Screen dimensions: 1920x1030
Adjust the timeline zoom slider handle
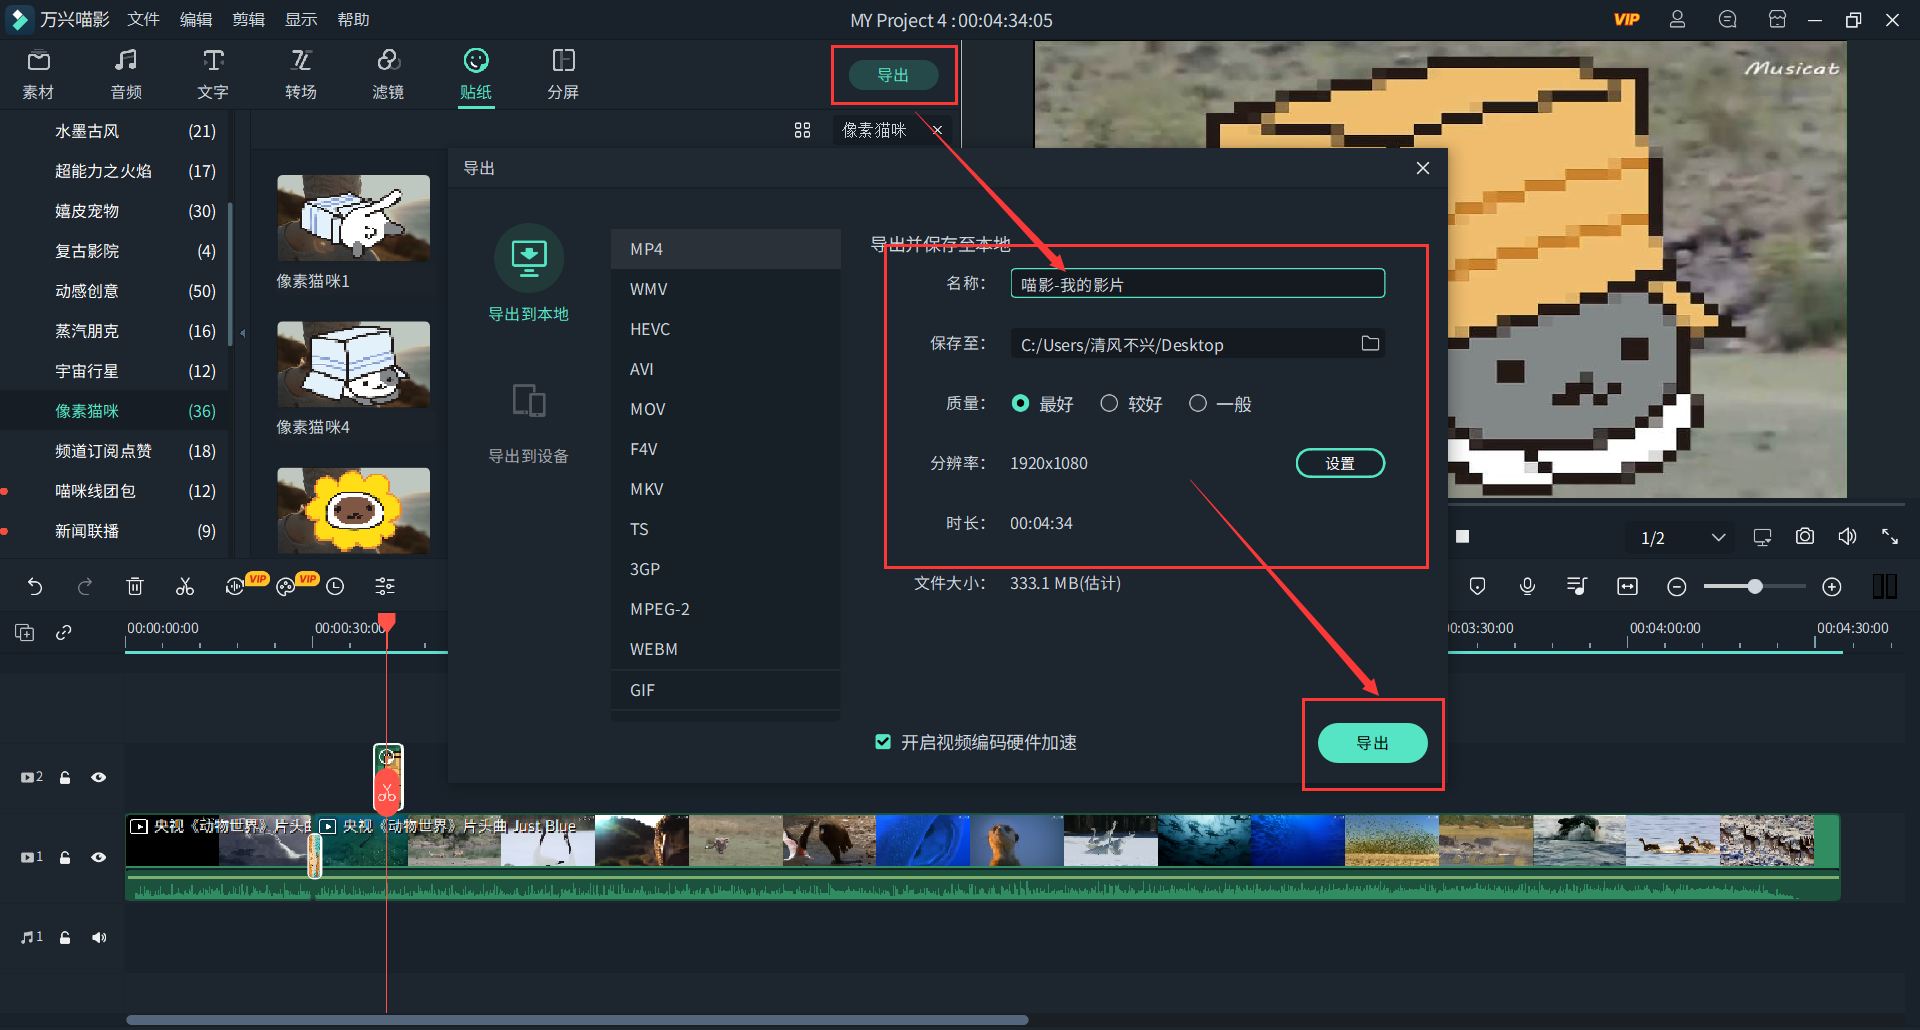(x=1754, y=587)
